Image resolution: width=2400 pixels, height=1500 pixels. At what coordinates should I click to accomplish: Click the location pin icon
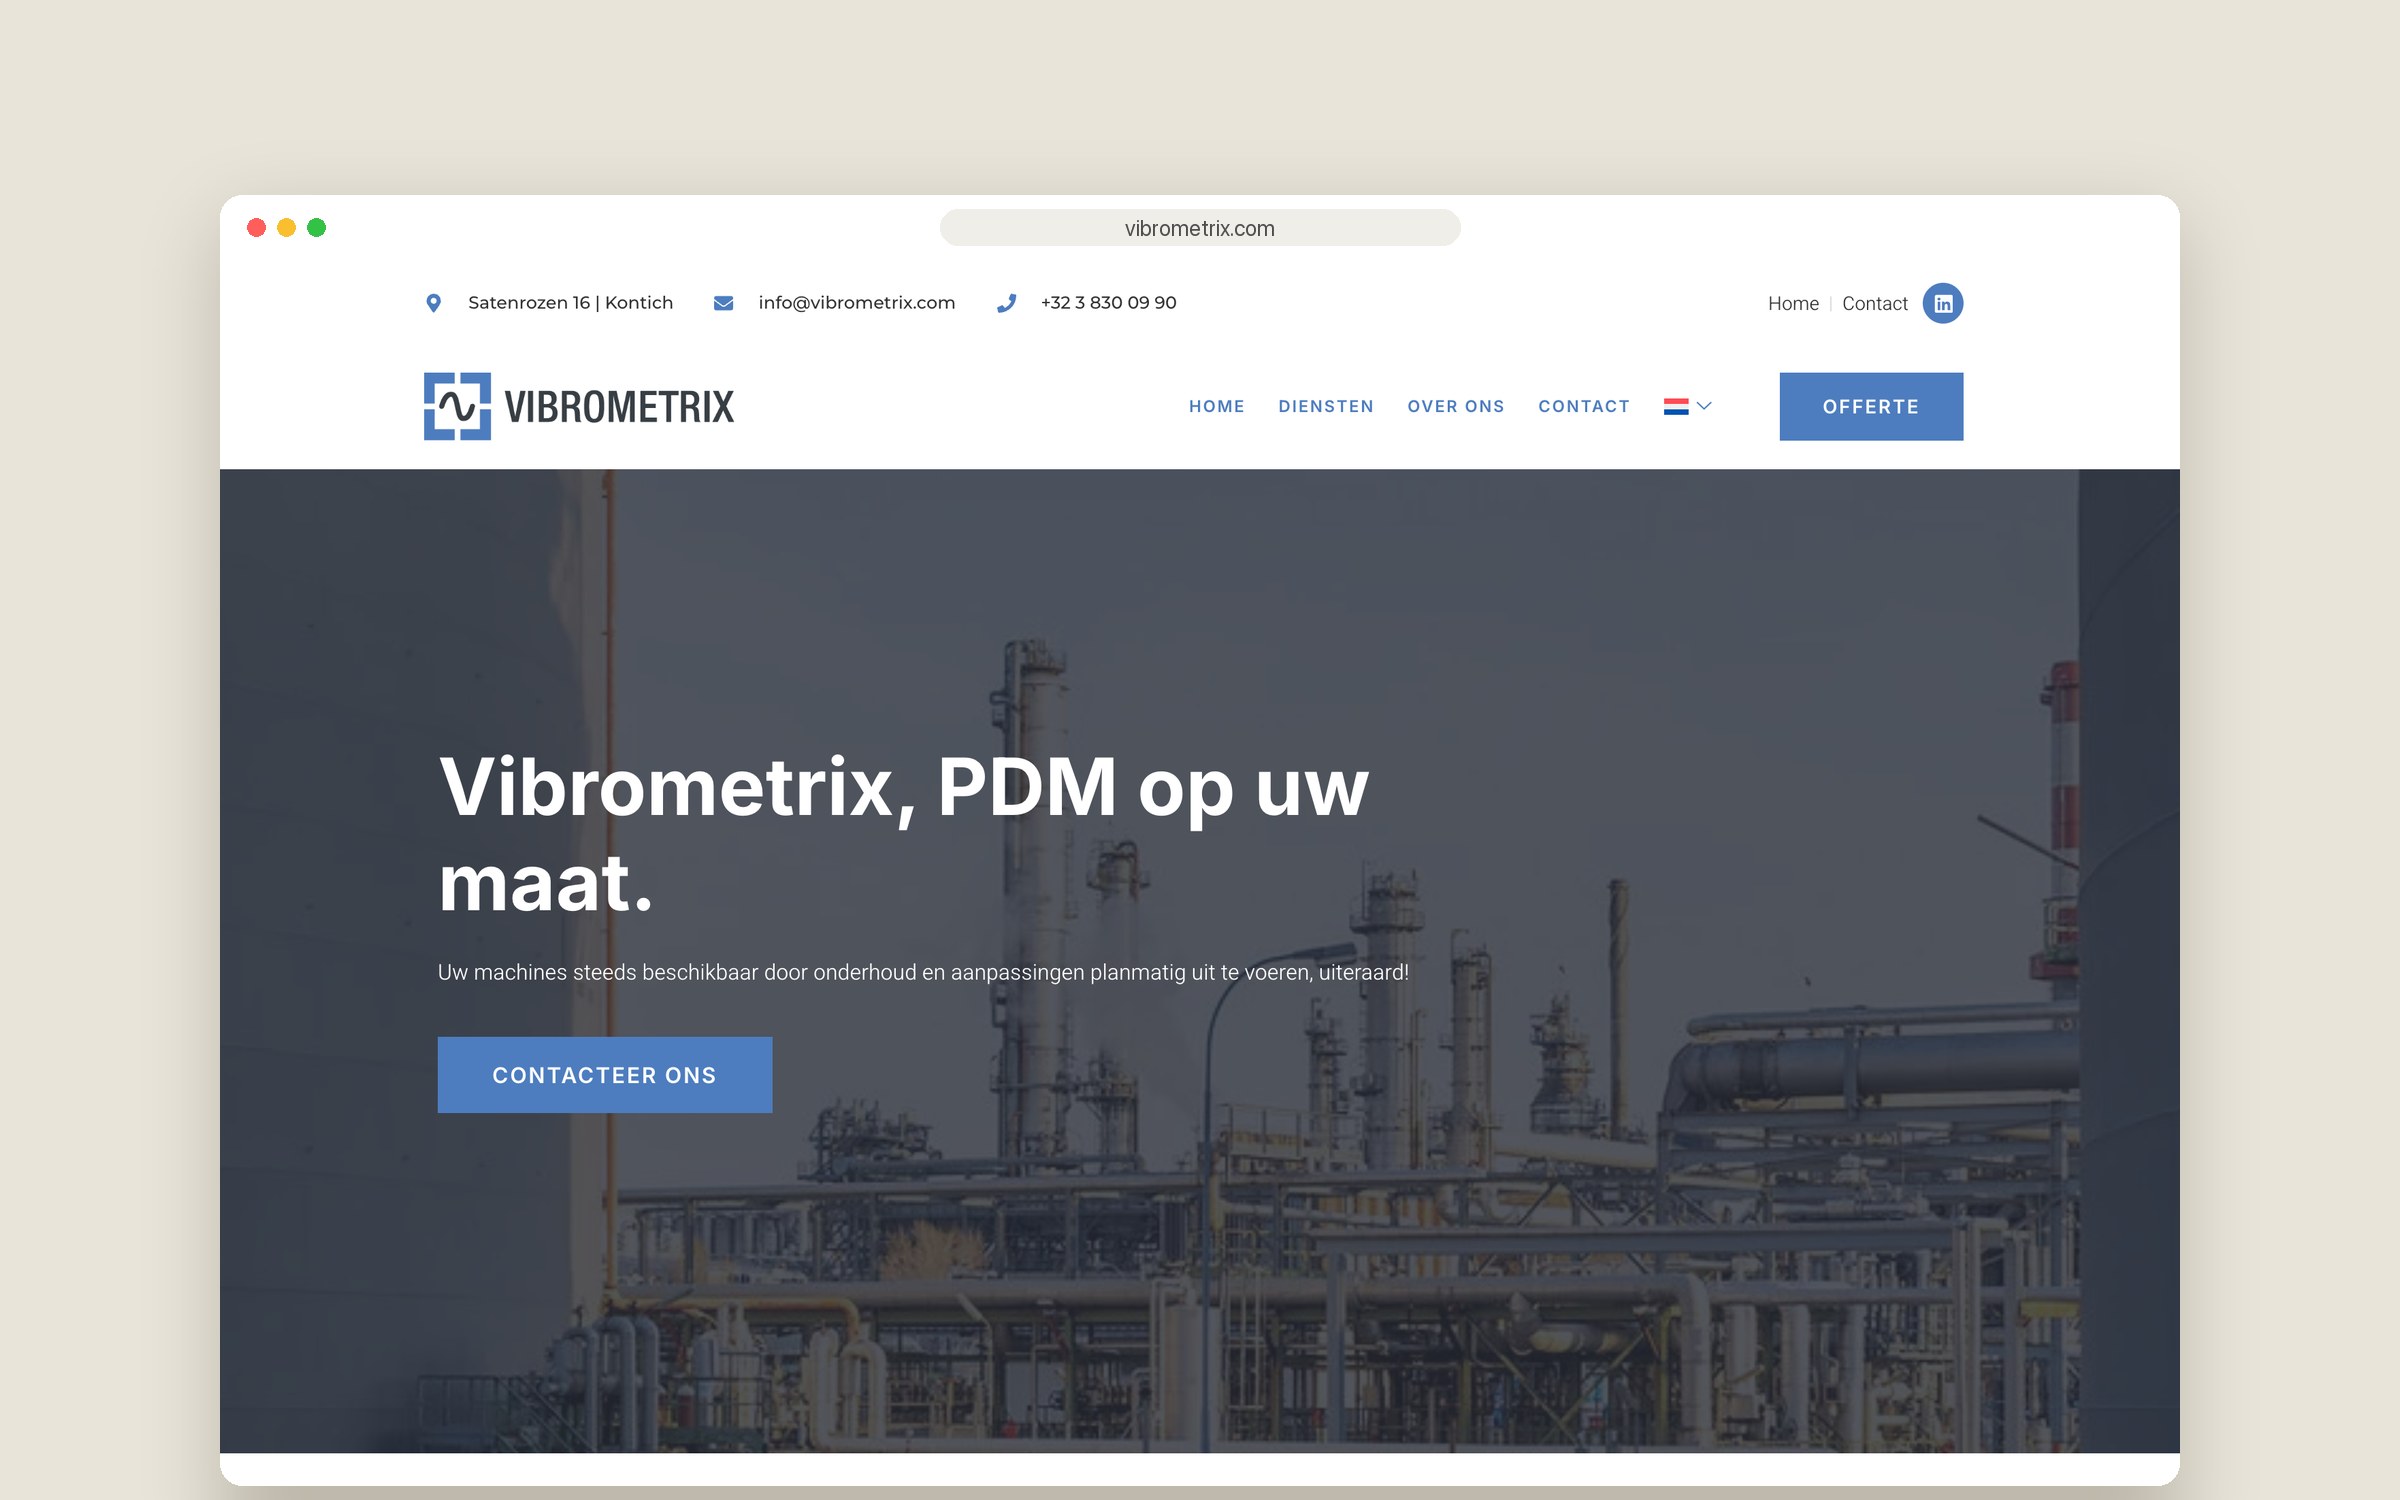(433, 303)
